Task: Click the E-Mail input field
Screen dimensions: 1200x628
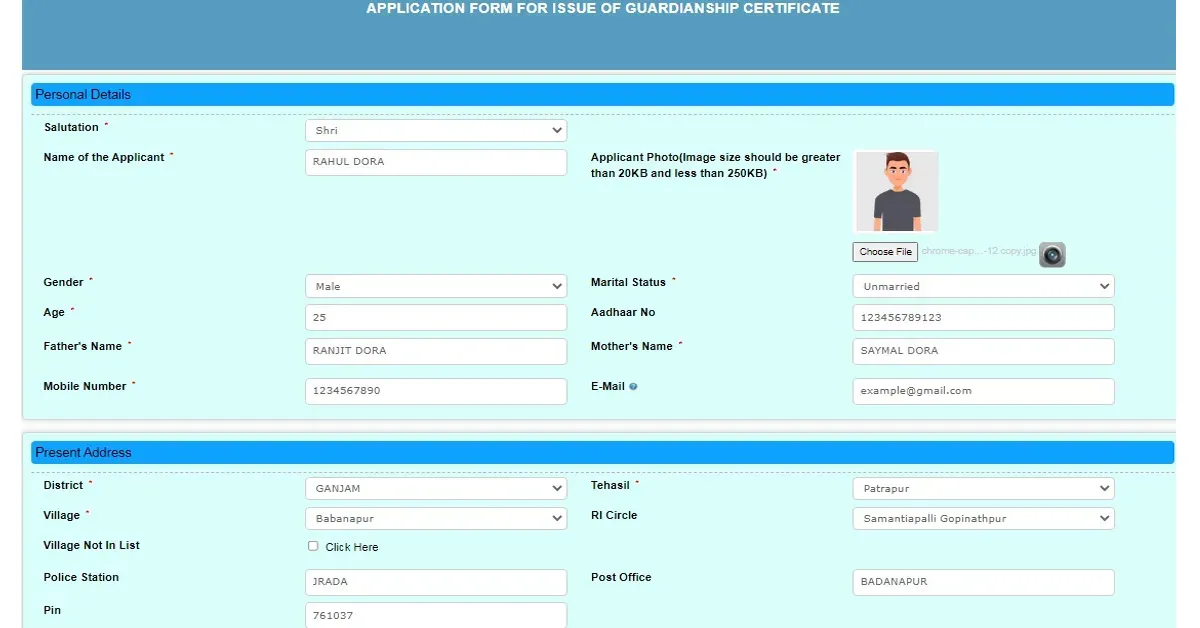Action: point(983,391)
